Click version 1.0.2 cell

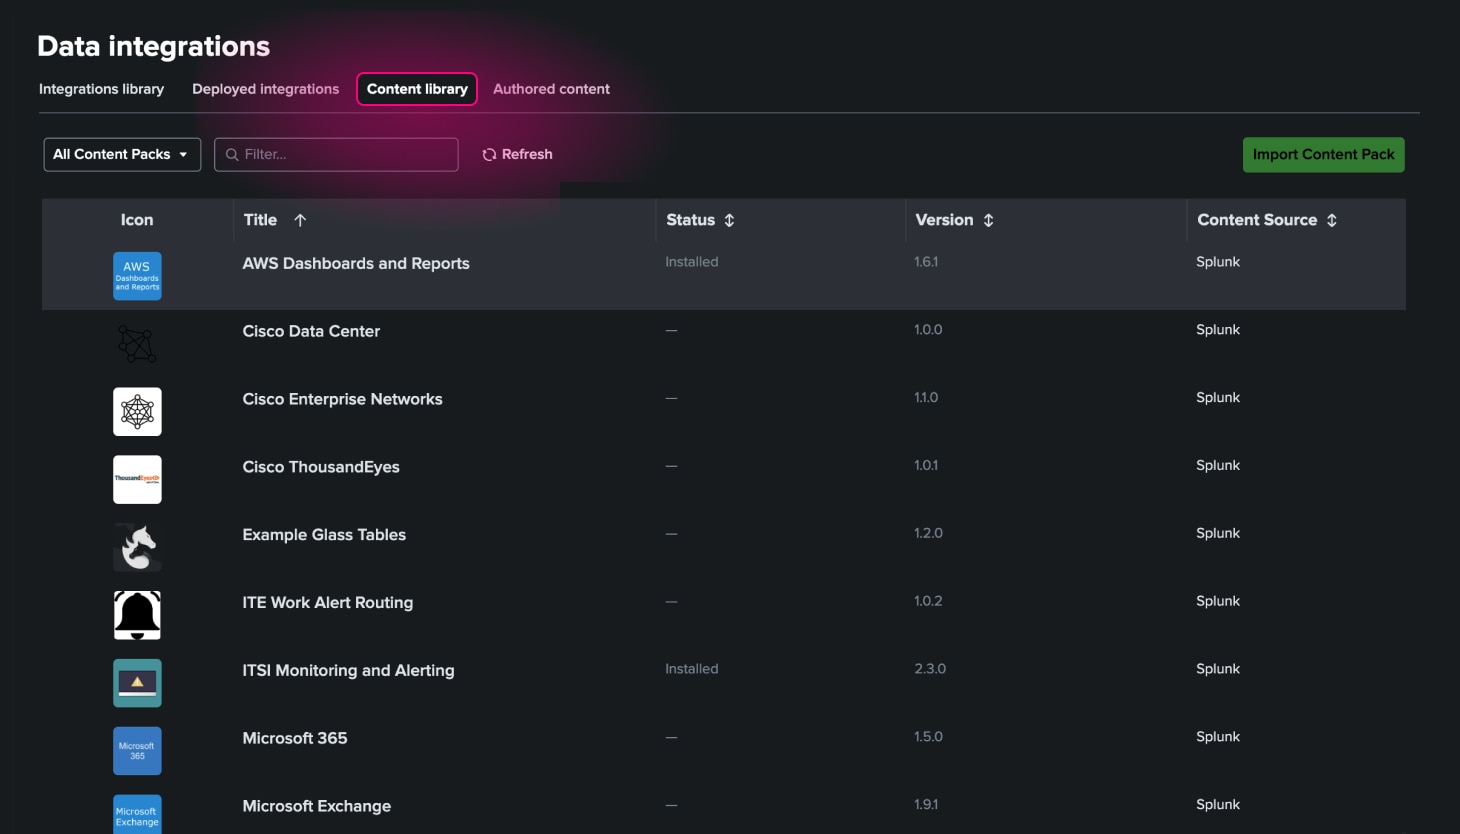(928, 601)
